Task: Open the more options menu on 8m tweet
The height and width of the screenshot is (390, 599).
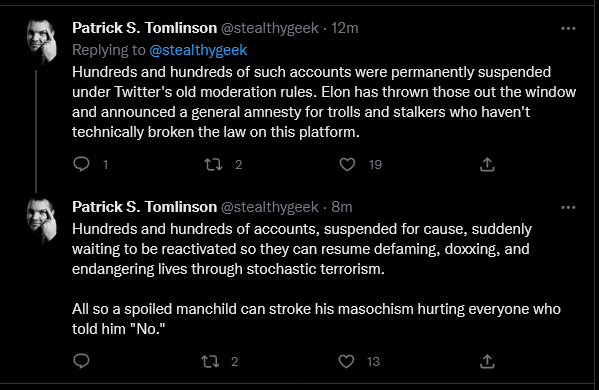Action: click(x=568, y=207)
